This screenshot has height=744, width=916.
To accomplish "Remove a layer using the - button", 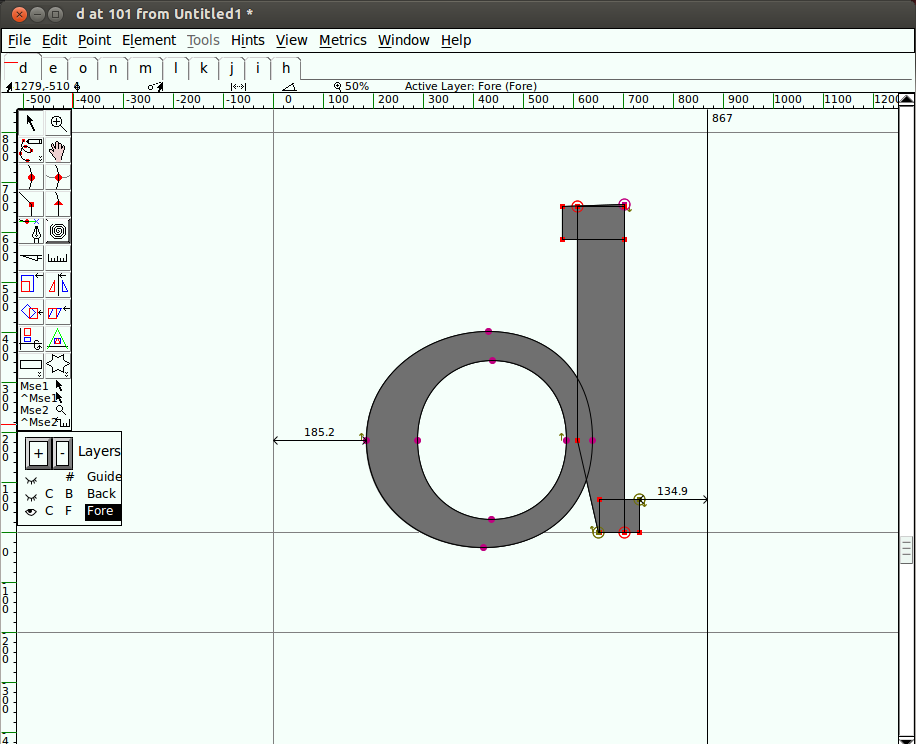I will coord(63,454).
